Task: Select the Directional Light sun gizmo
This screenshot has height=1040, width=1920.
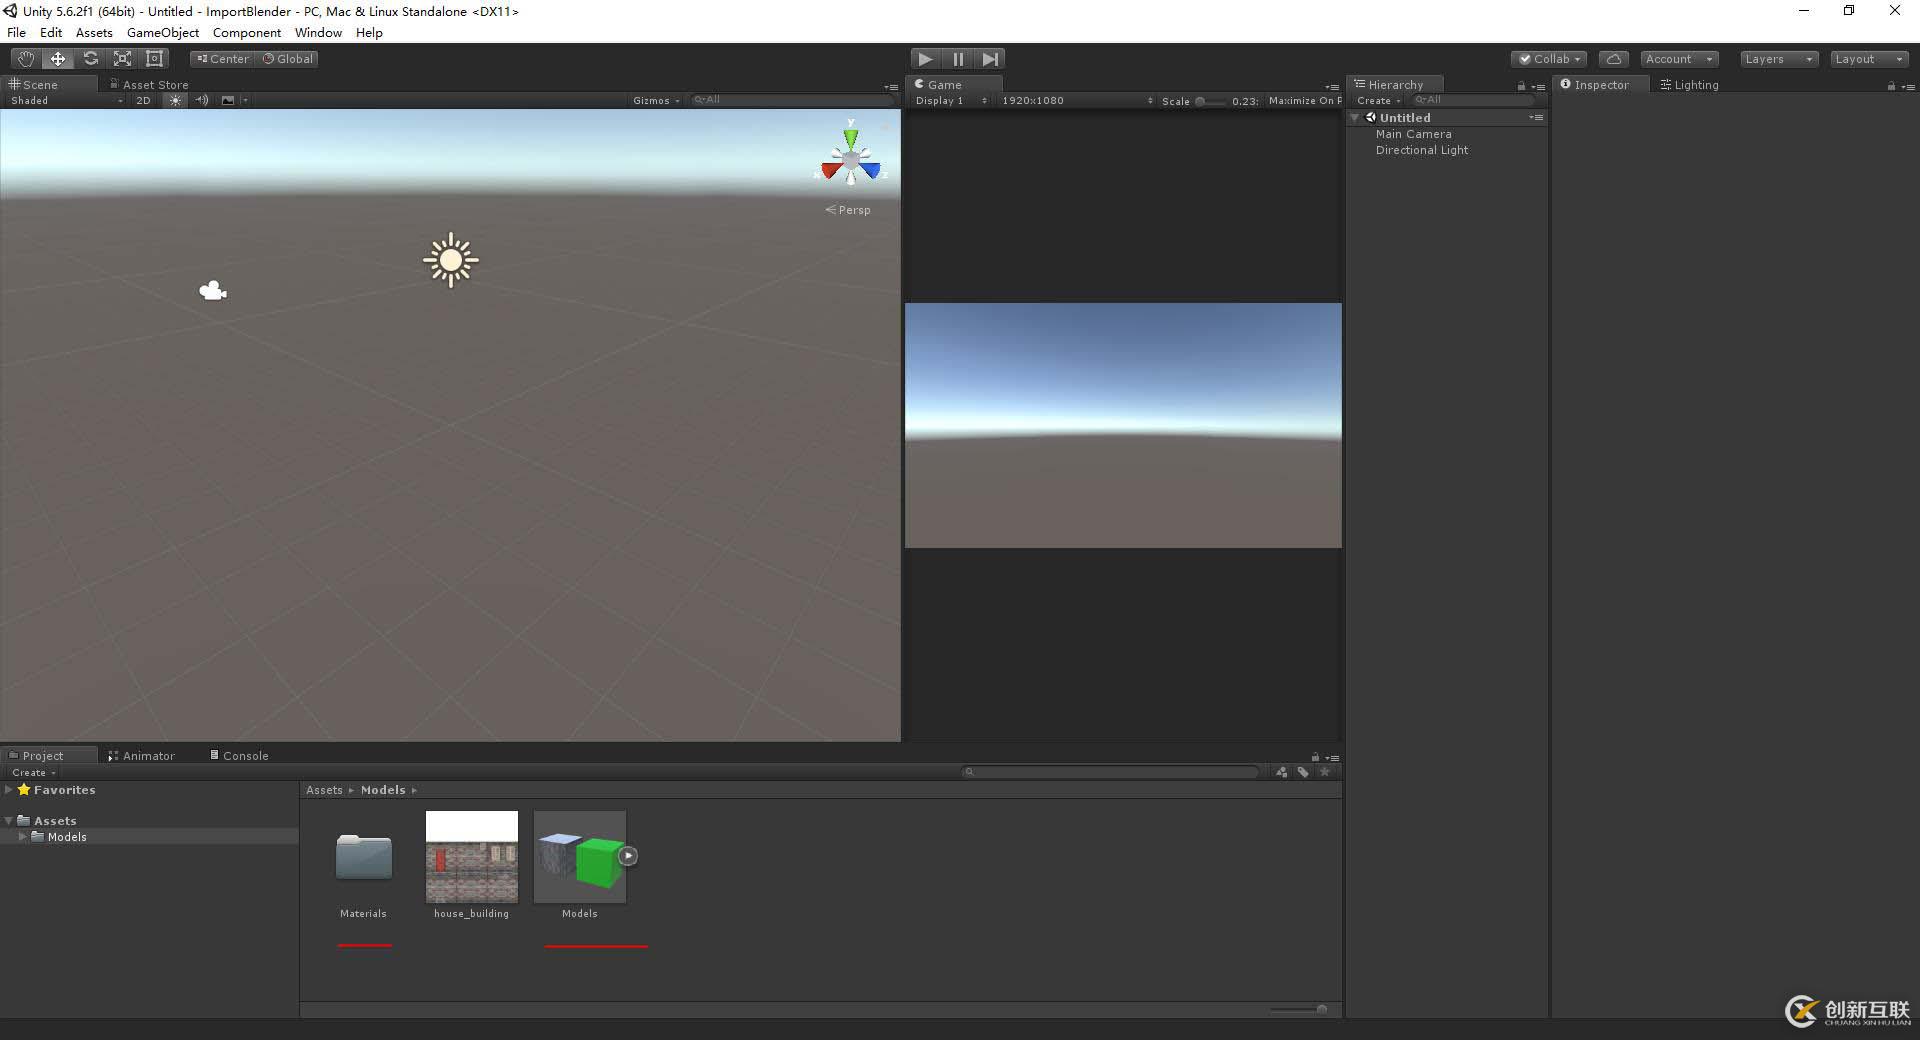Action: [x=451, y=260]
